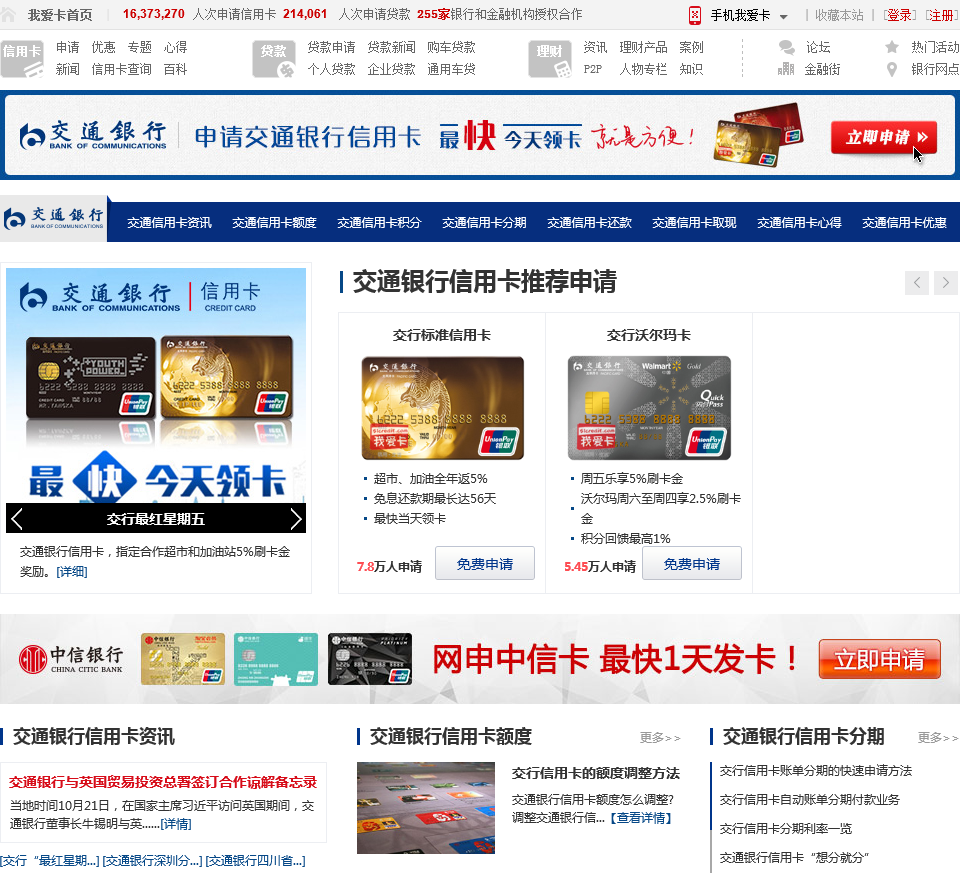The image size is (960, 873).
Task: Open the 理财产品 menu link
Action: pyautogui.click(x=643, y=47)
